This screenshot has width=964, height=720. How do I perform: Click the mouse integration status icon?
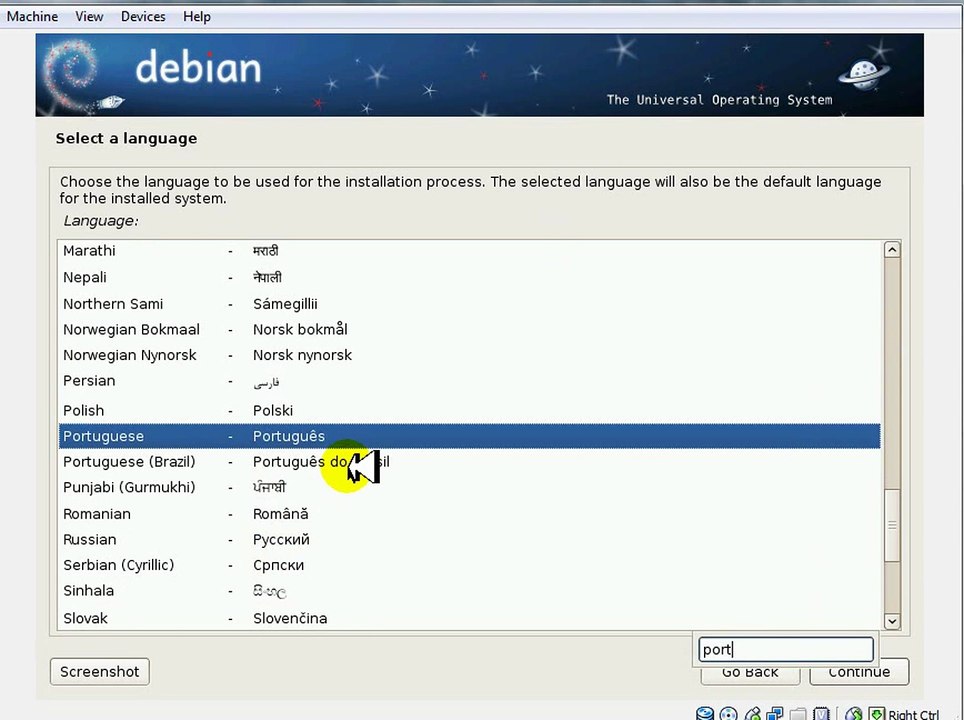[853, 713]
